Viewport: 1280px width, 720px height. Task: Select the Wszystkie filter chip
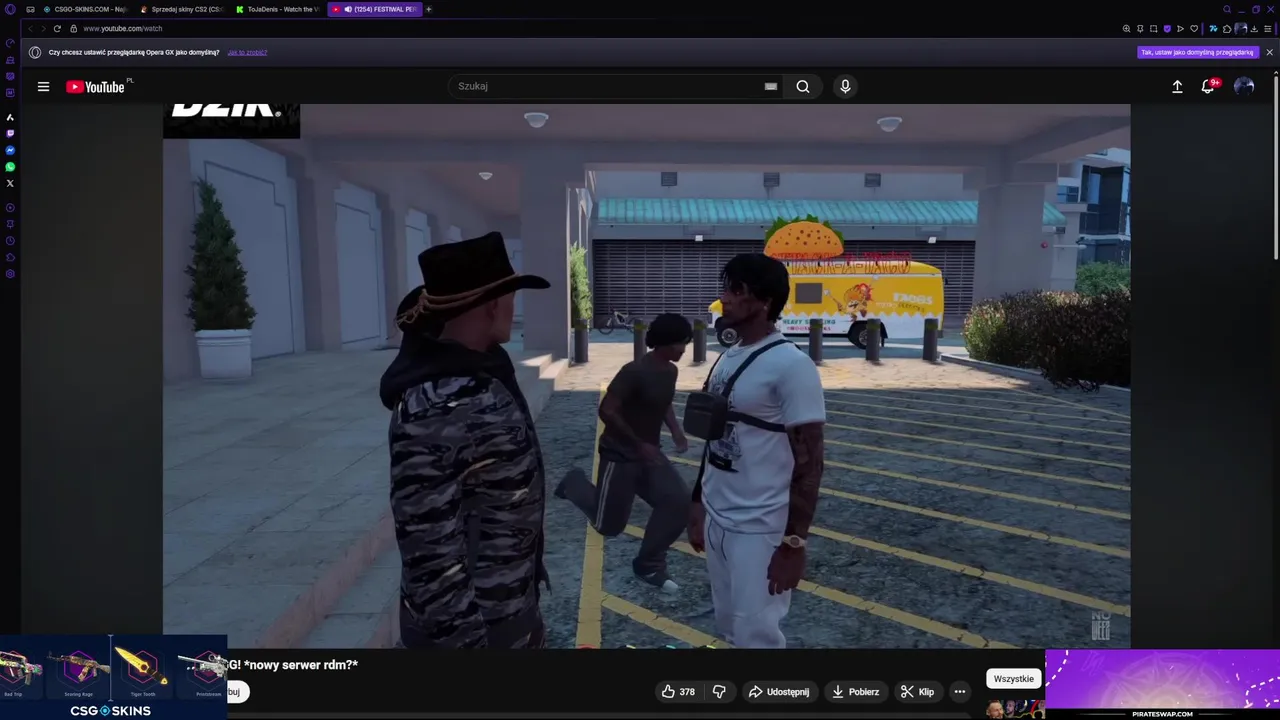1013,679
